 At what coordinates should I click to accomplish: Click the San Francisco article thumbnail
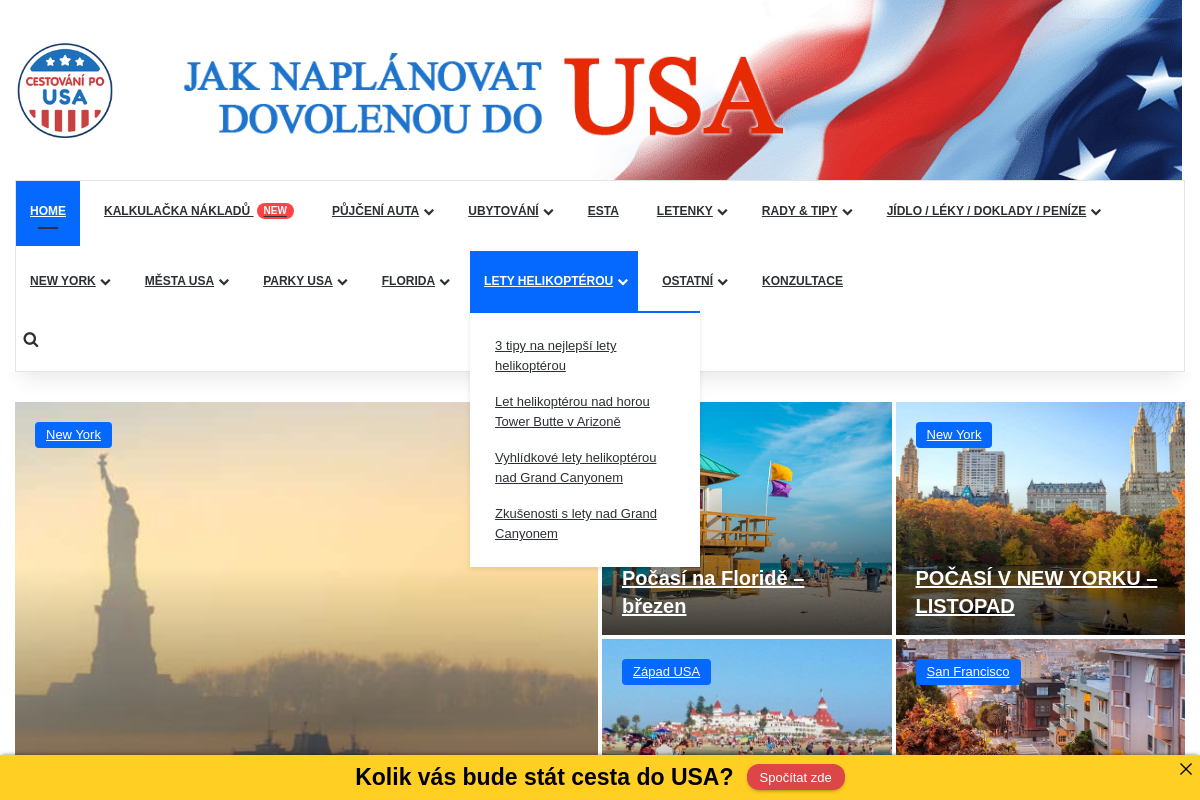click(x=1040, y=715)
